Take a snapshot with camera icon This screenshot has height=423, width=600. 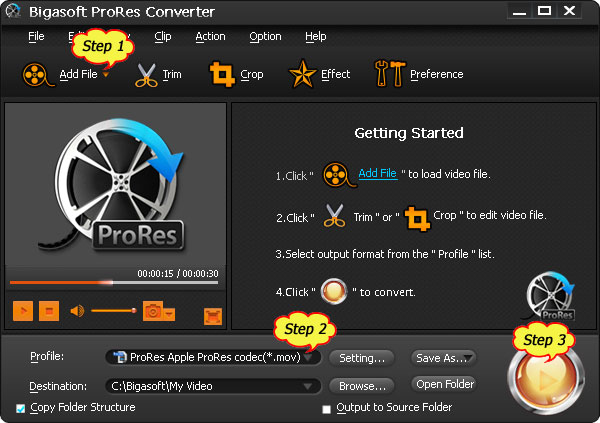153,310
